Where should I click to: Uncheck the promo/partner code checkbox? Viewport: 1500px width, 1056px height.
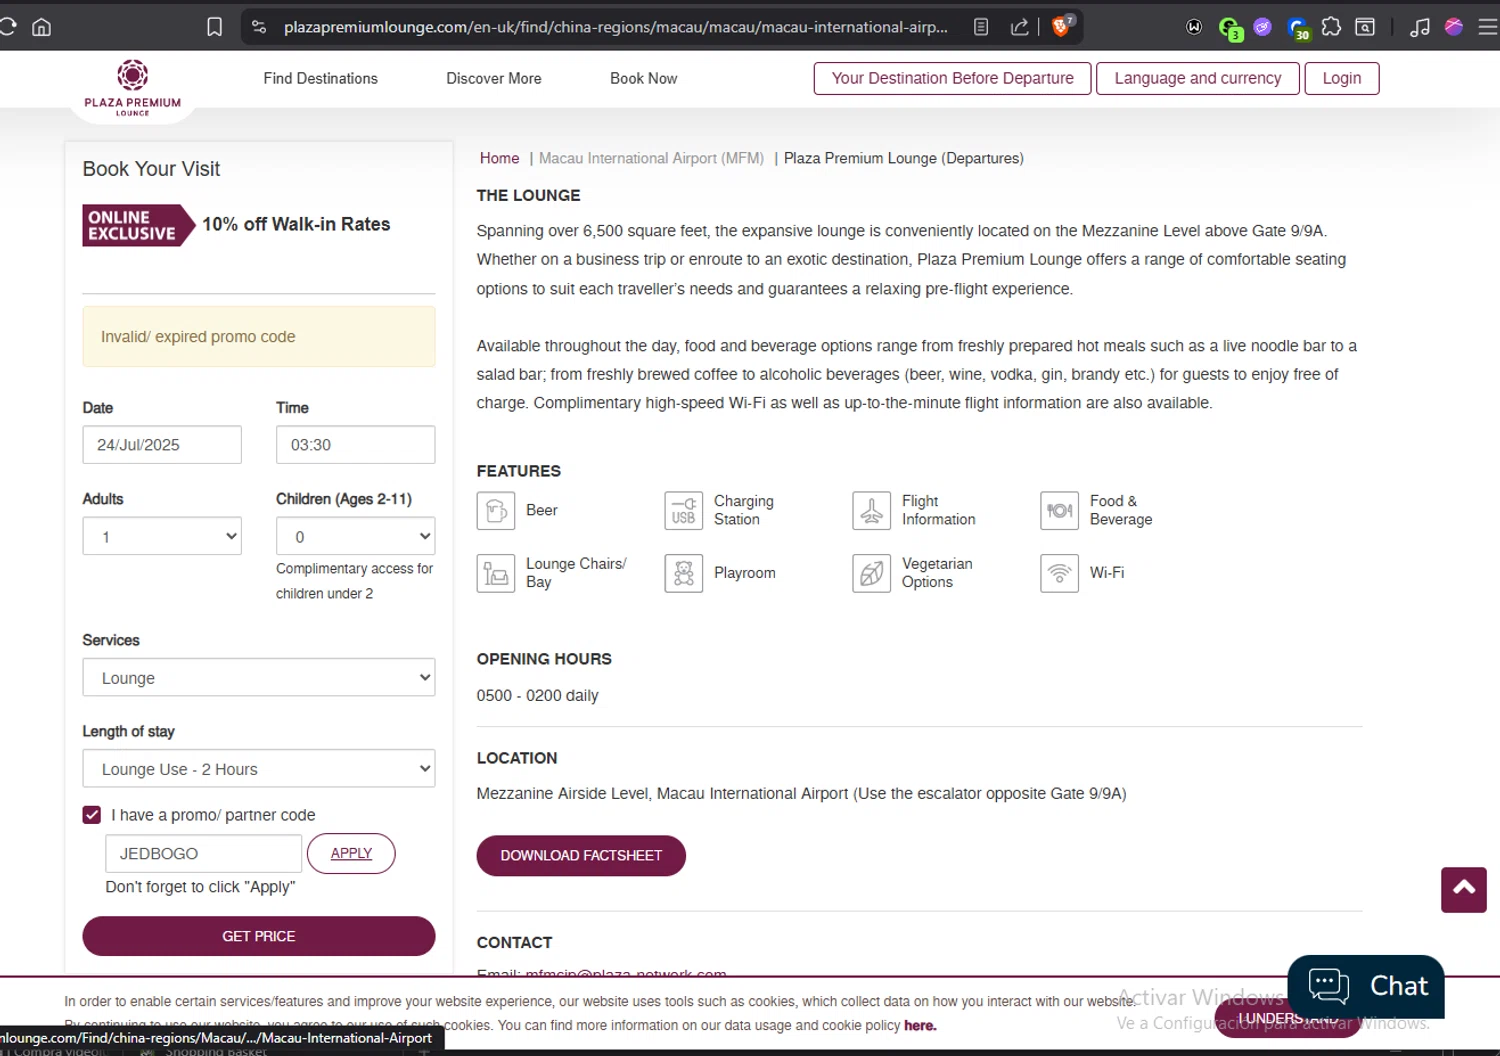coord(92,815)
